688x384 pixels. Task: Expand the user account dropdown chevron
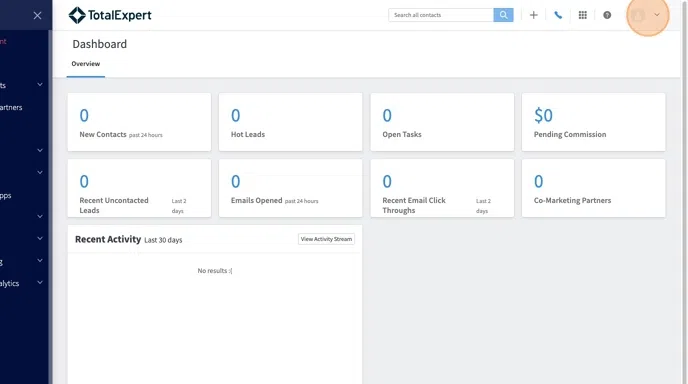(657, 15)
